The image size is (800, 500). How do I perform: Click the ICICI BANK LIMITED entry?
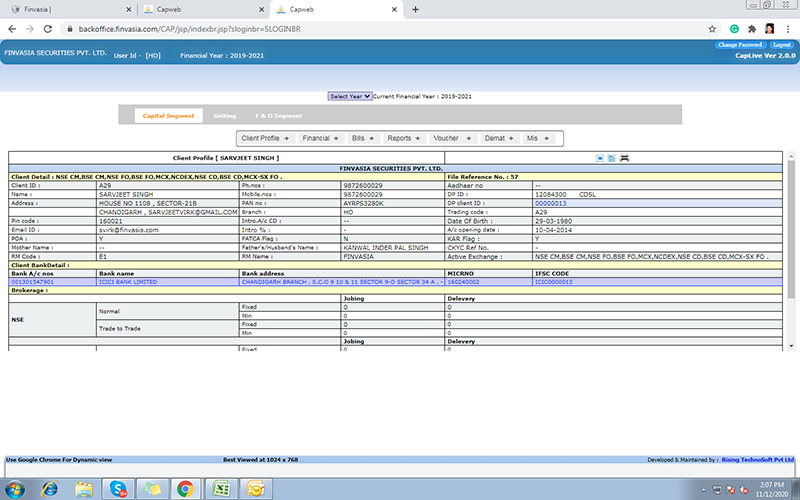128,282
